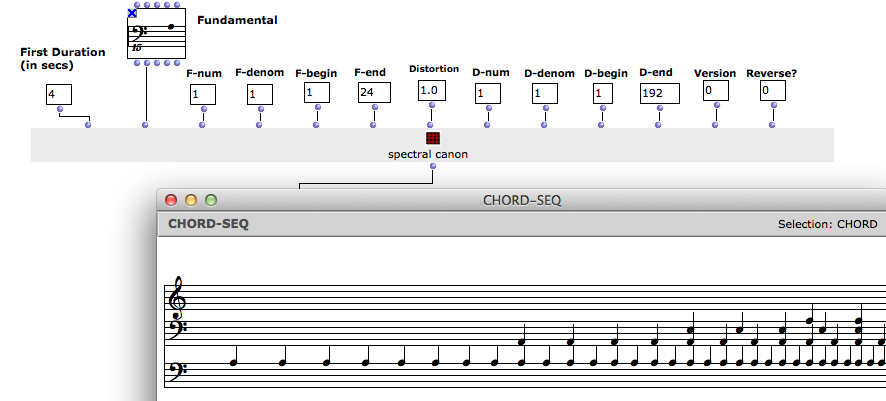Click the Reverse? value box

(772, 90)
